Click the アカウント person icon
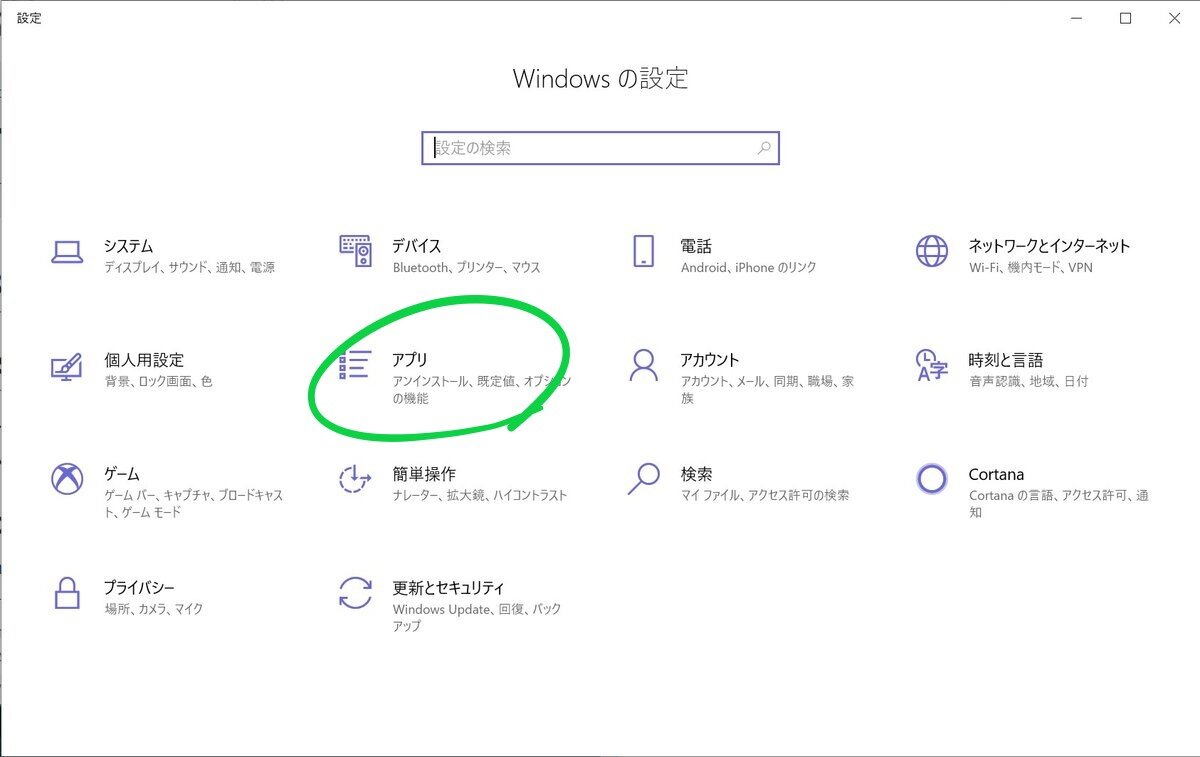This screenshot has width=1200, height=757. click(x=643, y=366)
